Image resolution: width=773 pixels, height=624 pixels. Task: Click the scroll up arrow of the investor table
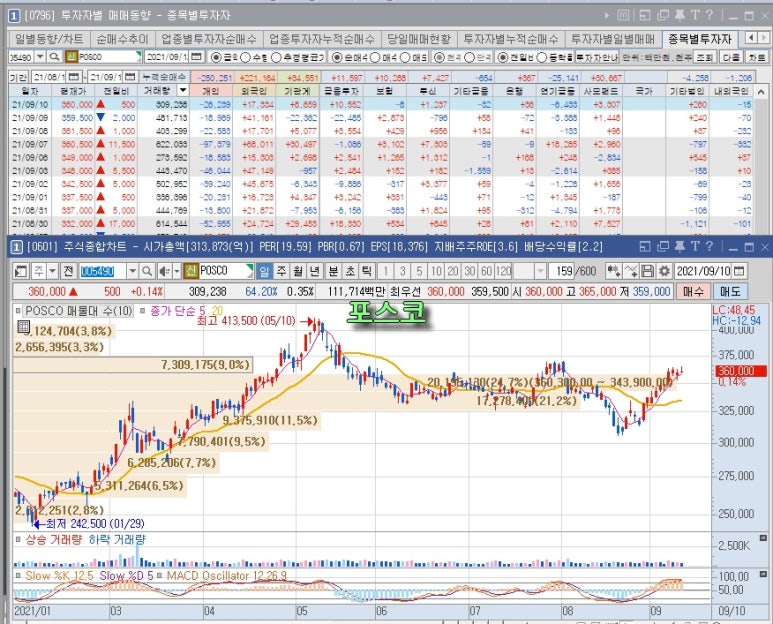click(x=761, y=92)
